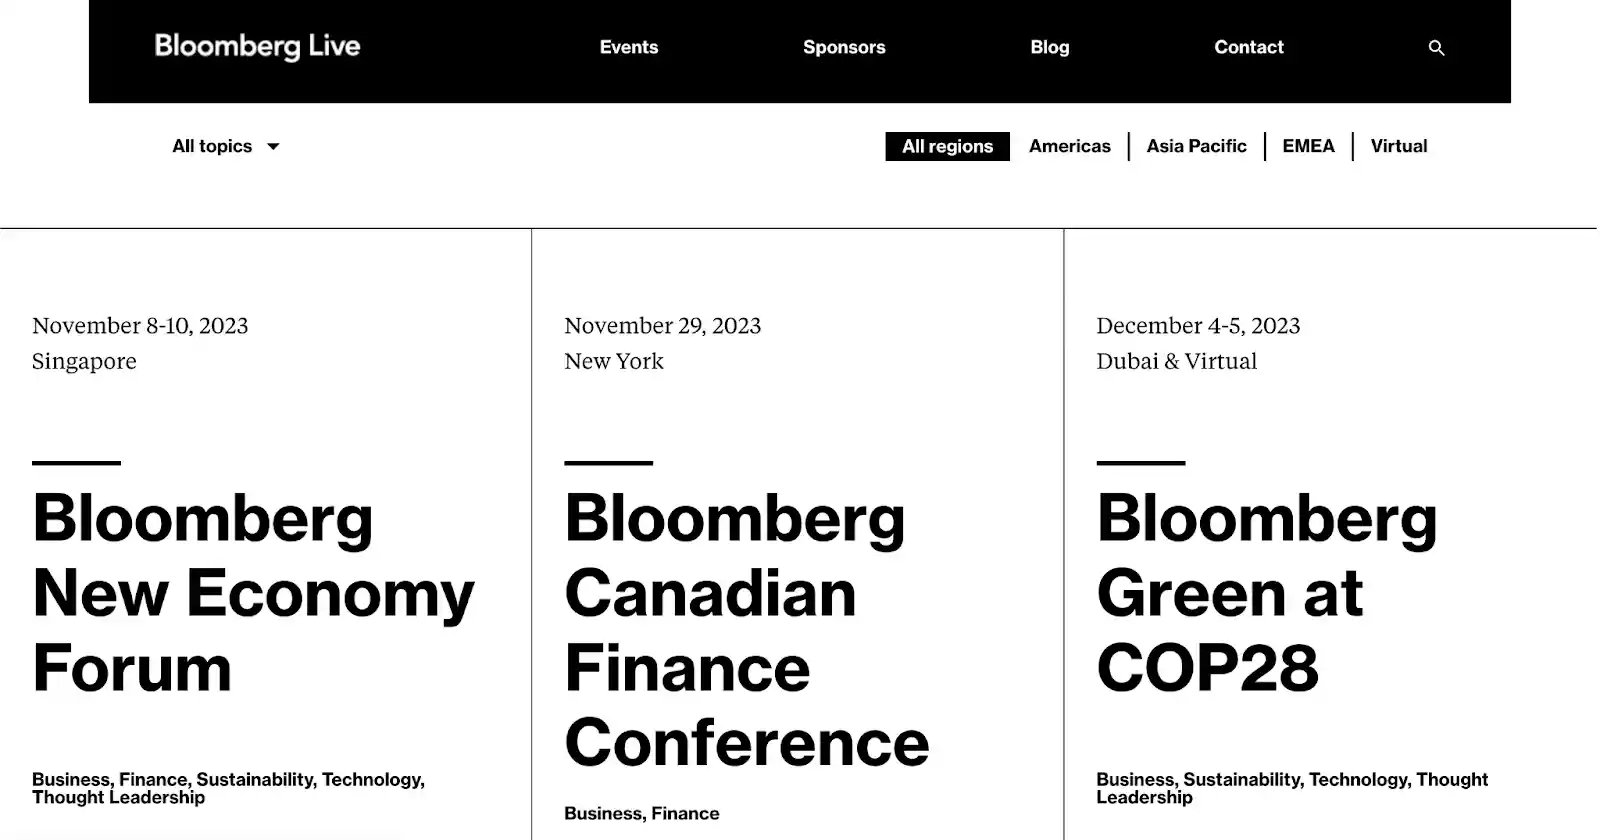Image resolution: width=1600 pixels, height=840 pixels.
Task: Click Business, Finance tags under Canadian Conference
Action: [x=641, y=813]
